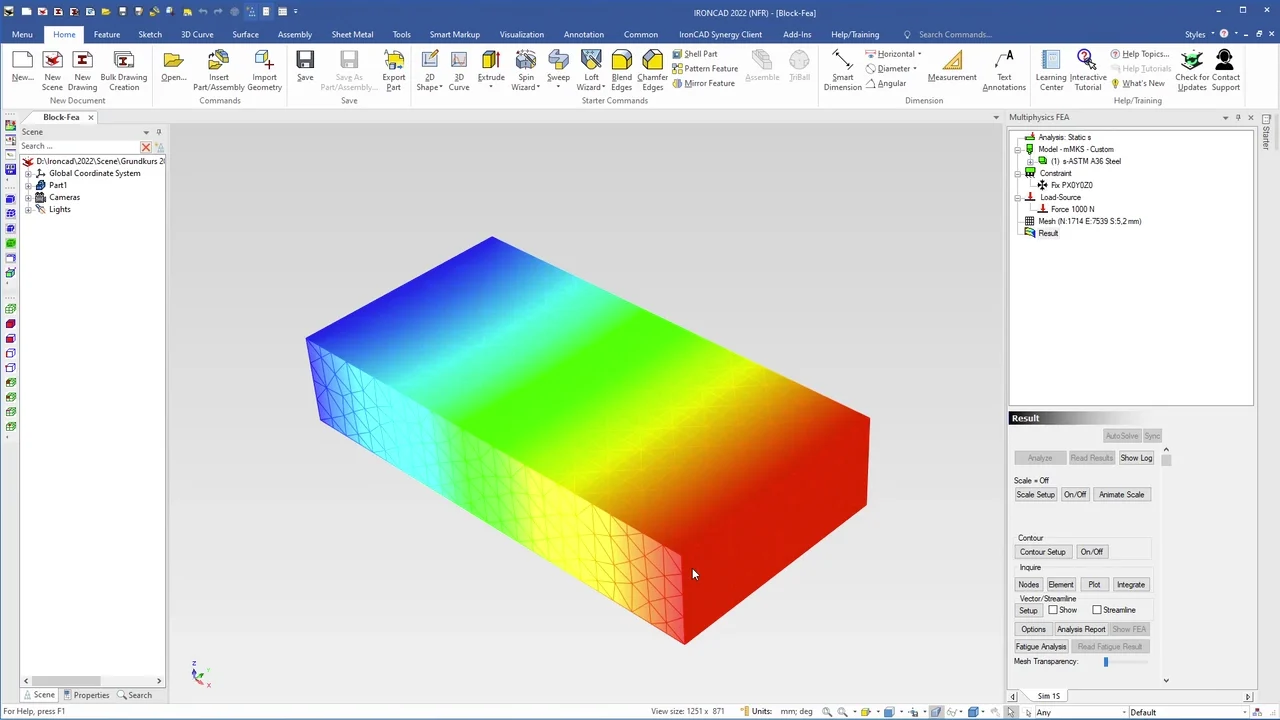Viewport: 1280px width, 720px height.
Task: Expand the Lights tree node
Action: click(29, 209)
